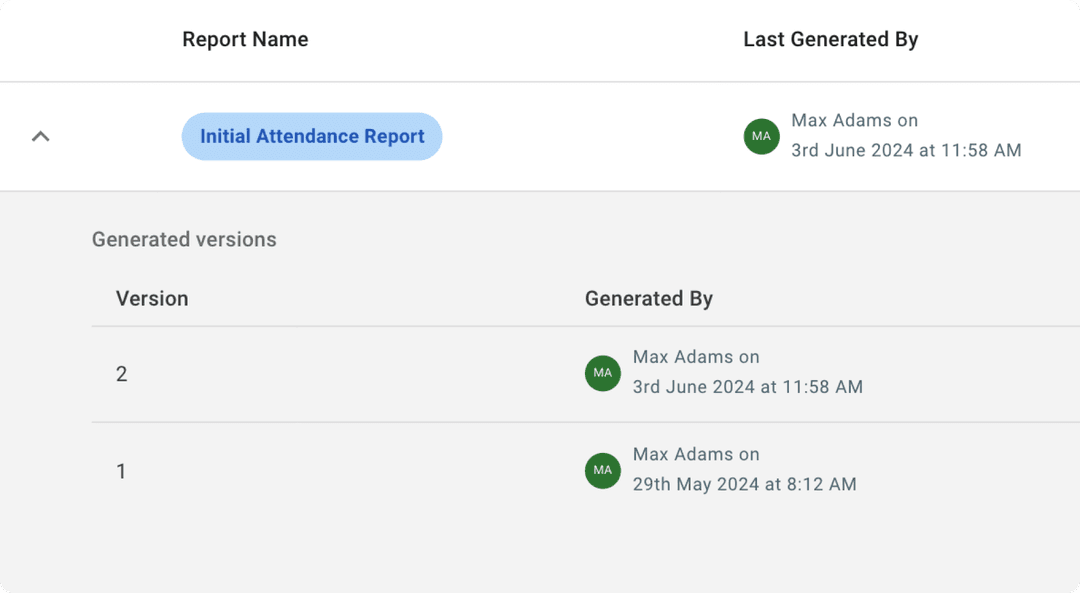The height and width of the screenshot is (593, 1080).
Task: Click the Generated versions section label
Action: click(184, 240)
